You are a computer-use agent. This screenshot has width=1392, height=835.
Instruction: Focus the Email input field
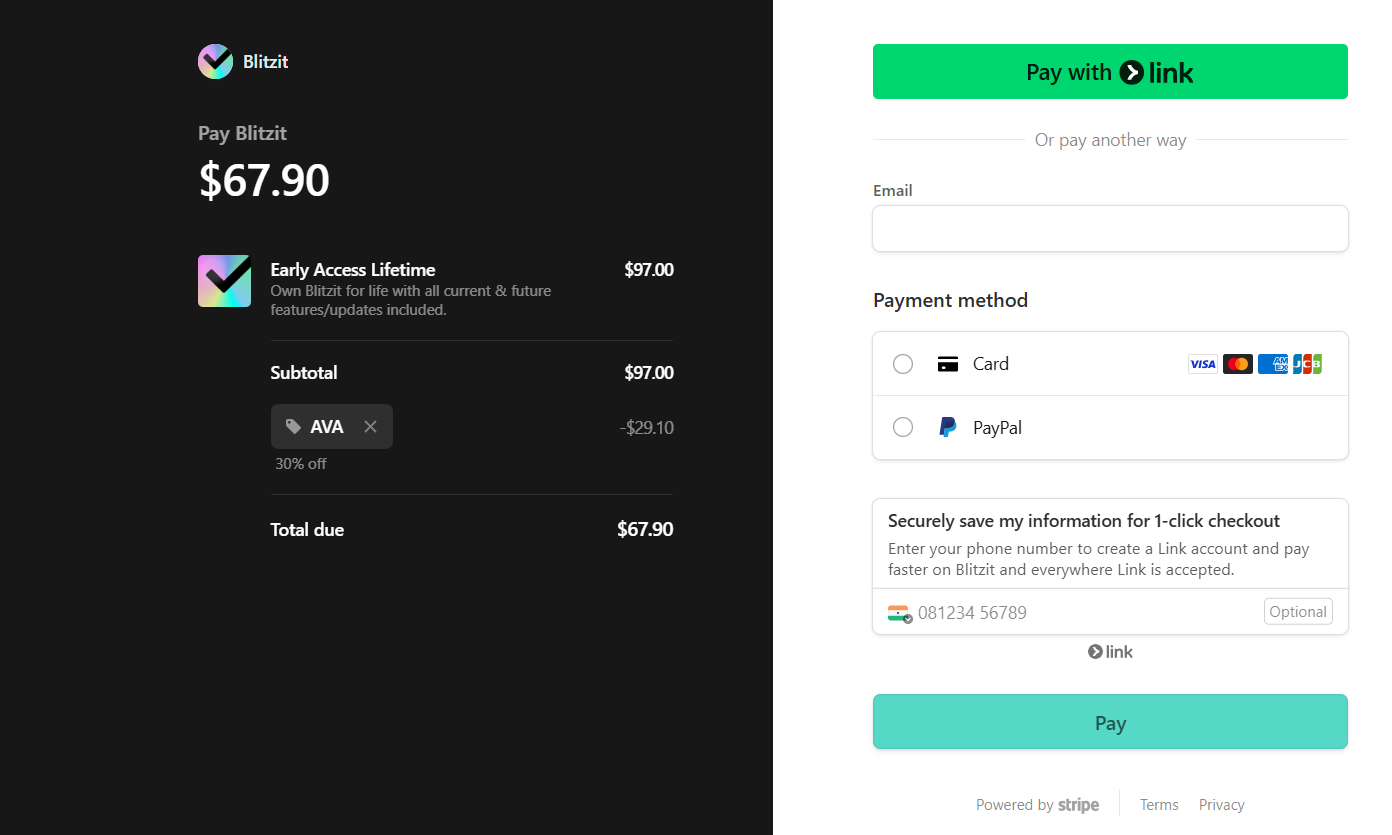point(1110,229)
